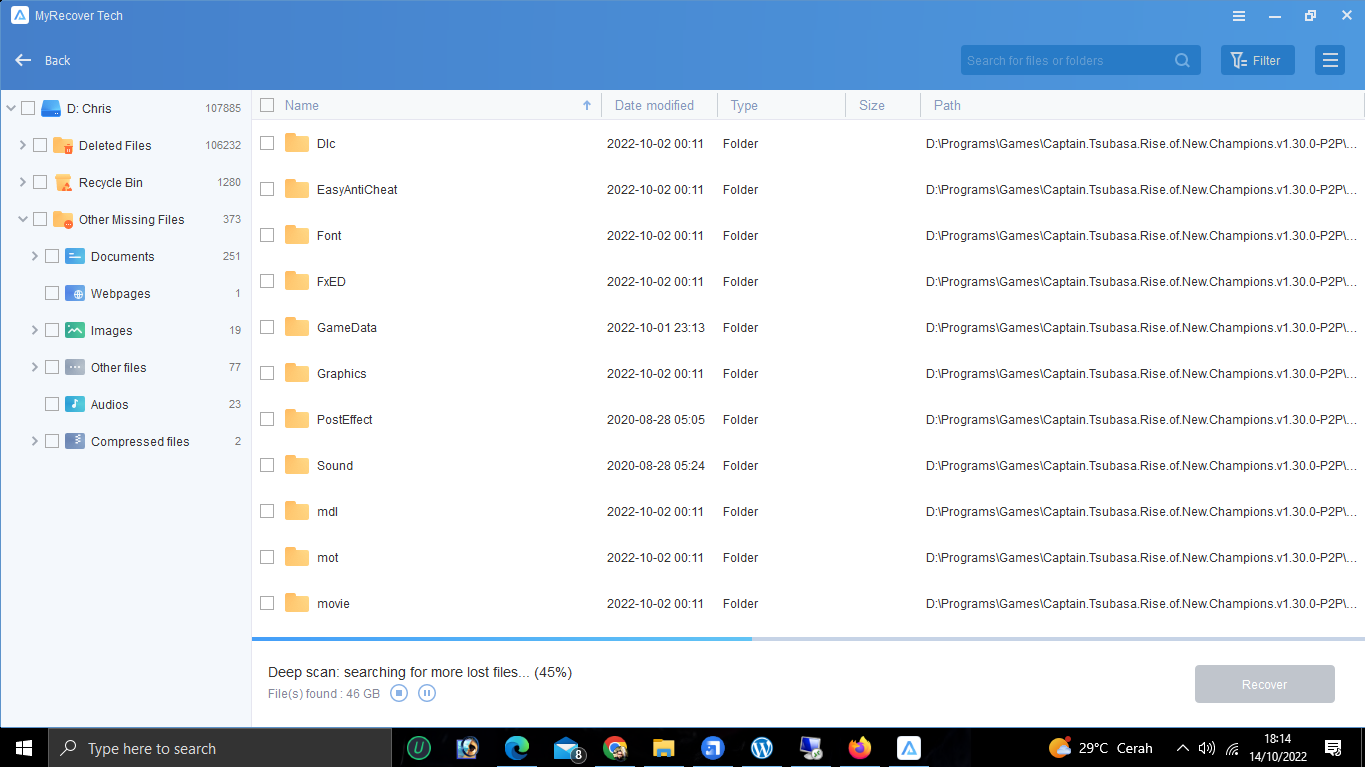Click the EasyAntiCheat folder icon
The height and width of the screenshot is (767, 1365).
point(297,189)
